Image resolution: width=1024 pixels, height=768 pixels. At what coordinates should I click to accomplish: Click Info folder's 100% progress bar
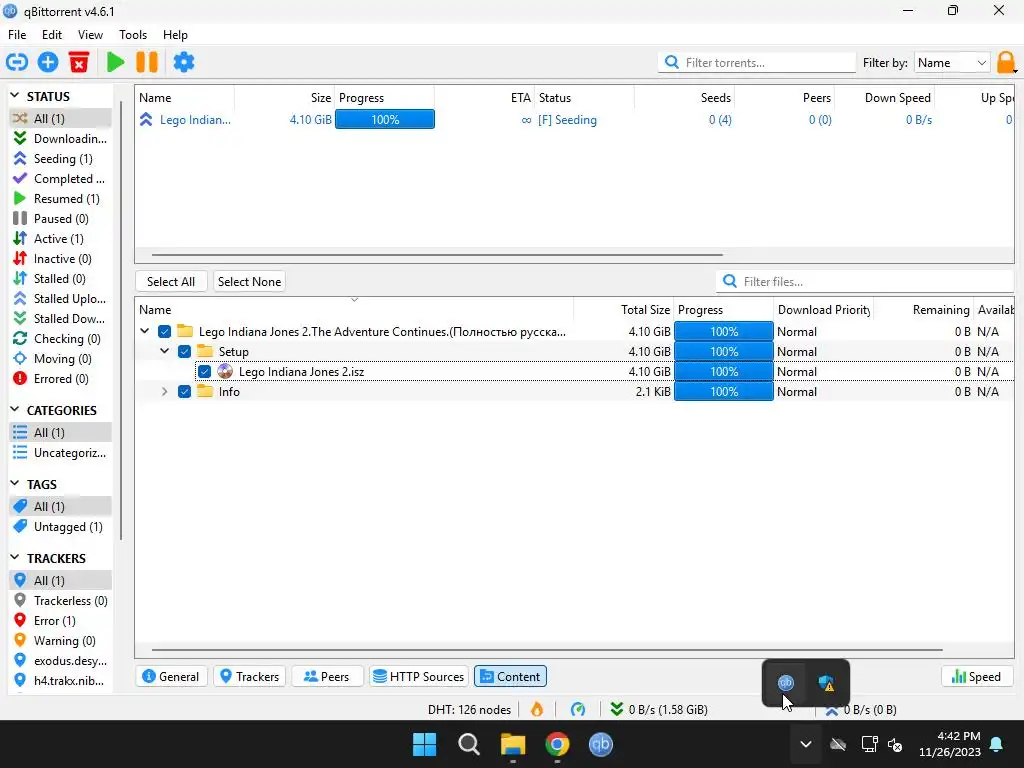724,392
